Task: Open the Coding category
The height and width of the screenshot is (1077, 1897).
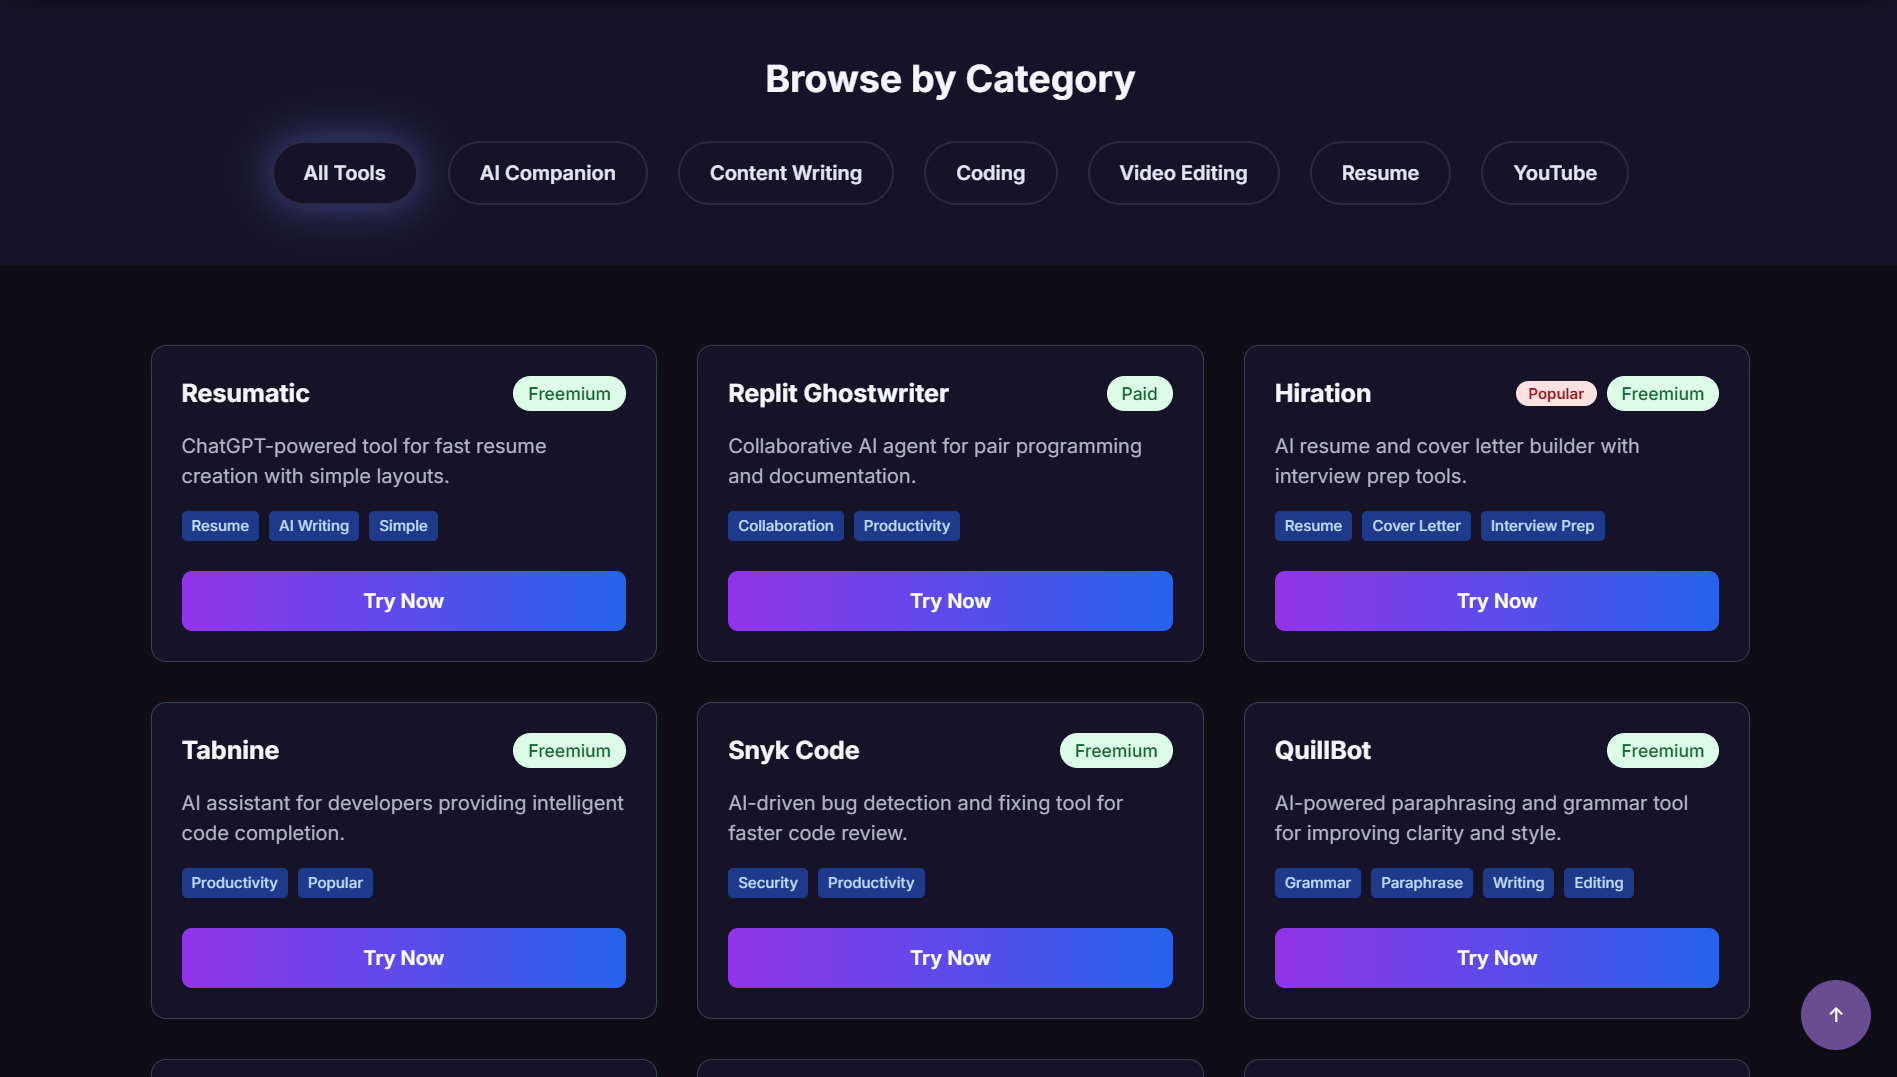Action: tap(990, 173)
